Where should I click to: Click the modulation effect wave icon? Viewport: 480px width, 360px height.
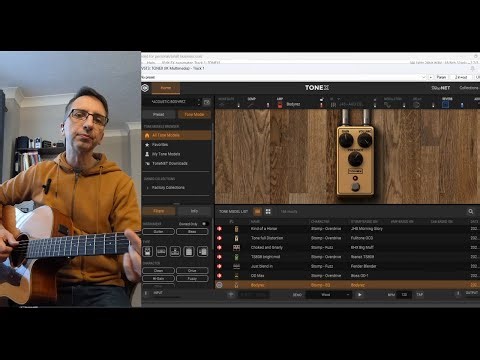coord(387,105)
